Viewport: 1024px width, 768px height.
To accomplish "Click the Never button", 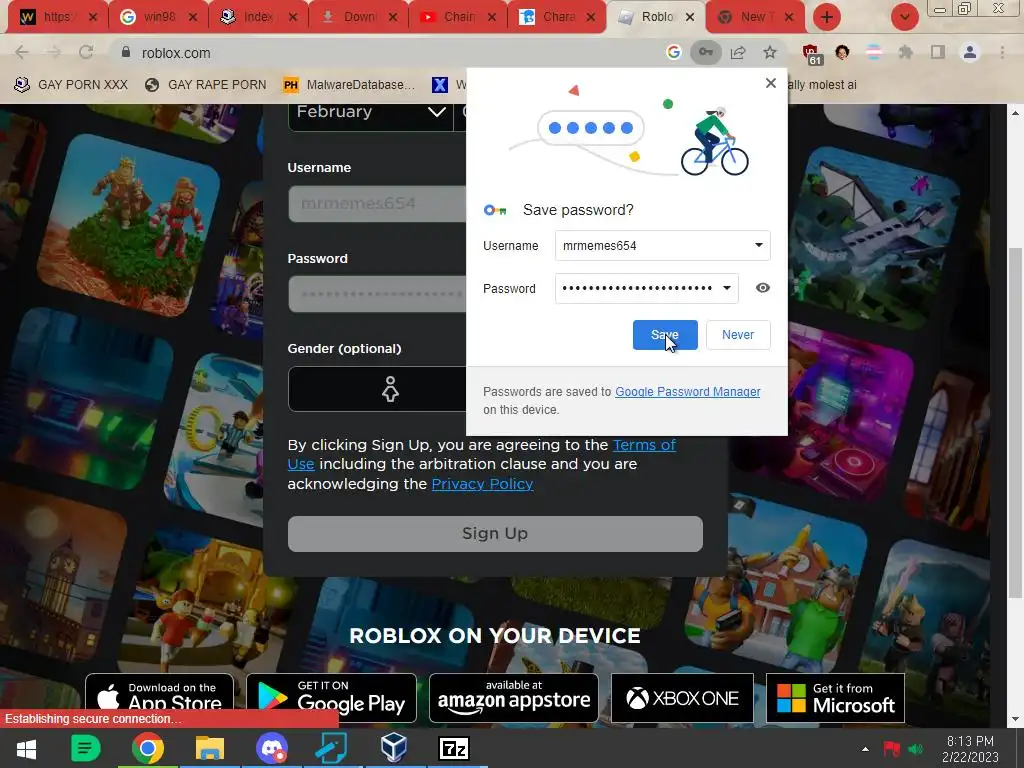I will coord(738,334).
